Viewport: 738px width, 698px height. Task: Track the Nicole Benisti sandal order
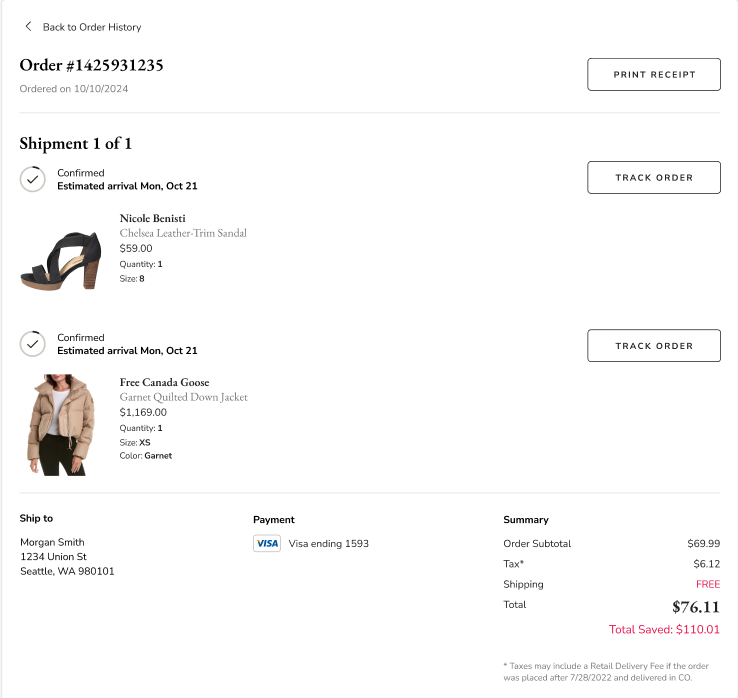pyautogui.click(x=653, y=177)
